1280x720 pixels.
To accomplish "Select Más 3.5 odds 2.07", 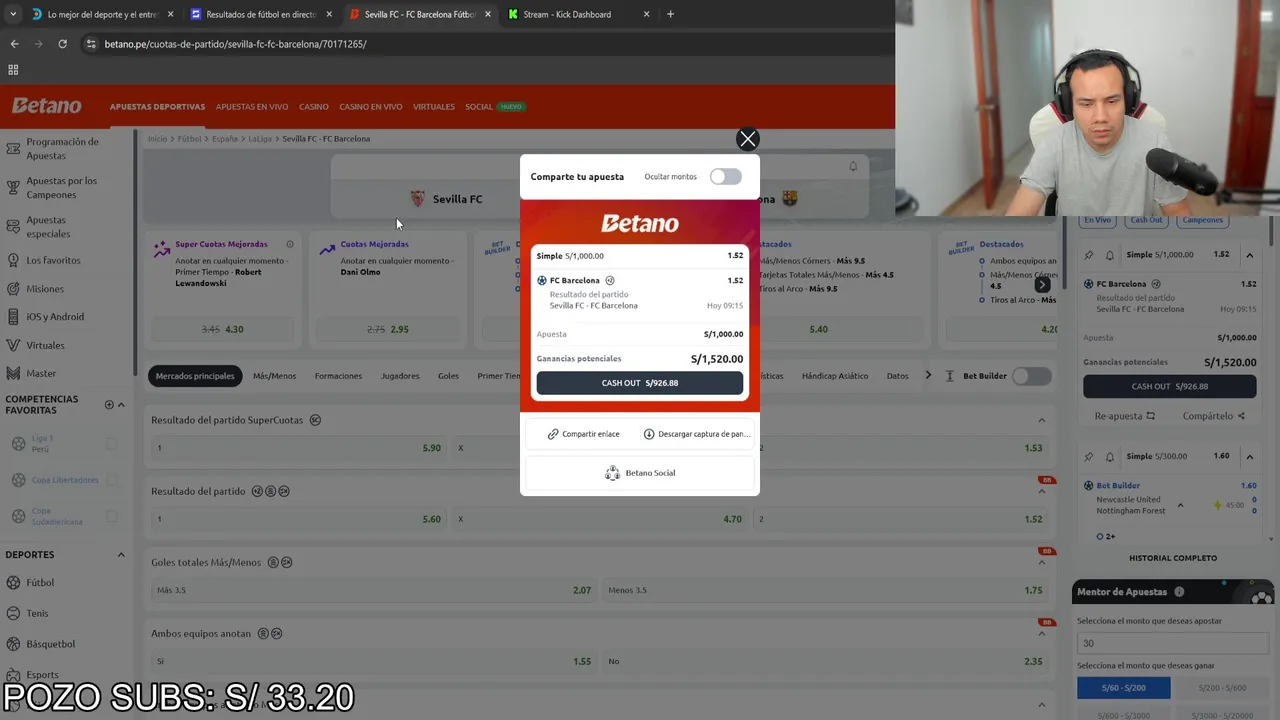I will click(374, 590).
